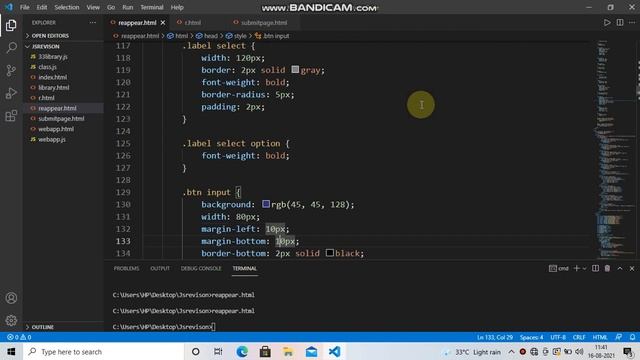Open library.html in the explorer
The width and height of the screenshot is (640, 360).
click(x=53, y=87)
